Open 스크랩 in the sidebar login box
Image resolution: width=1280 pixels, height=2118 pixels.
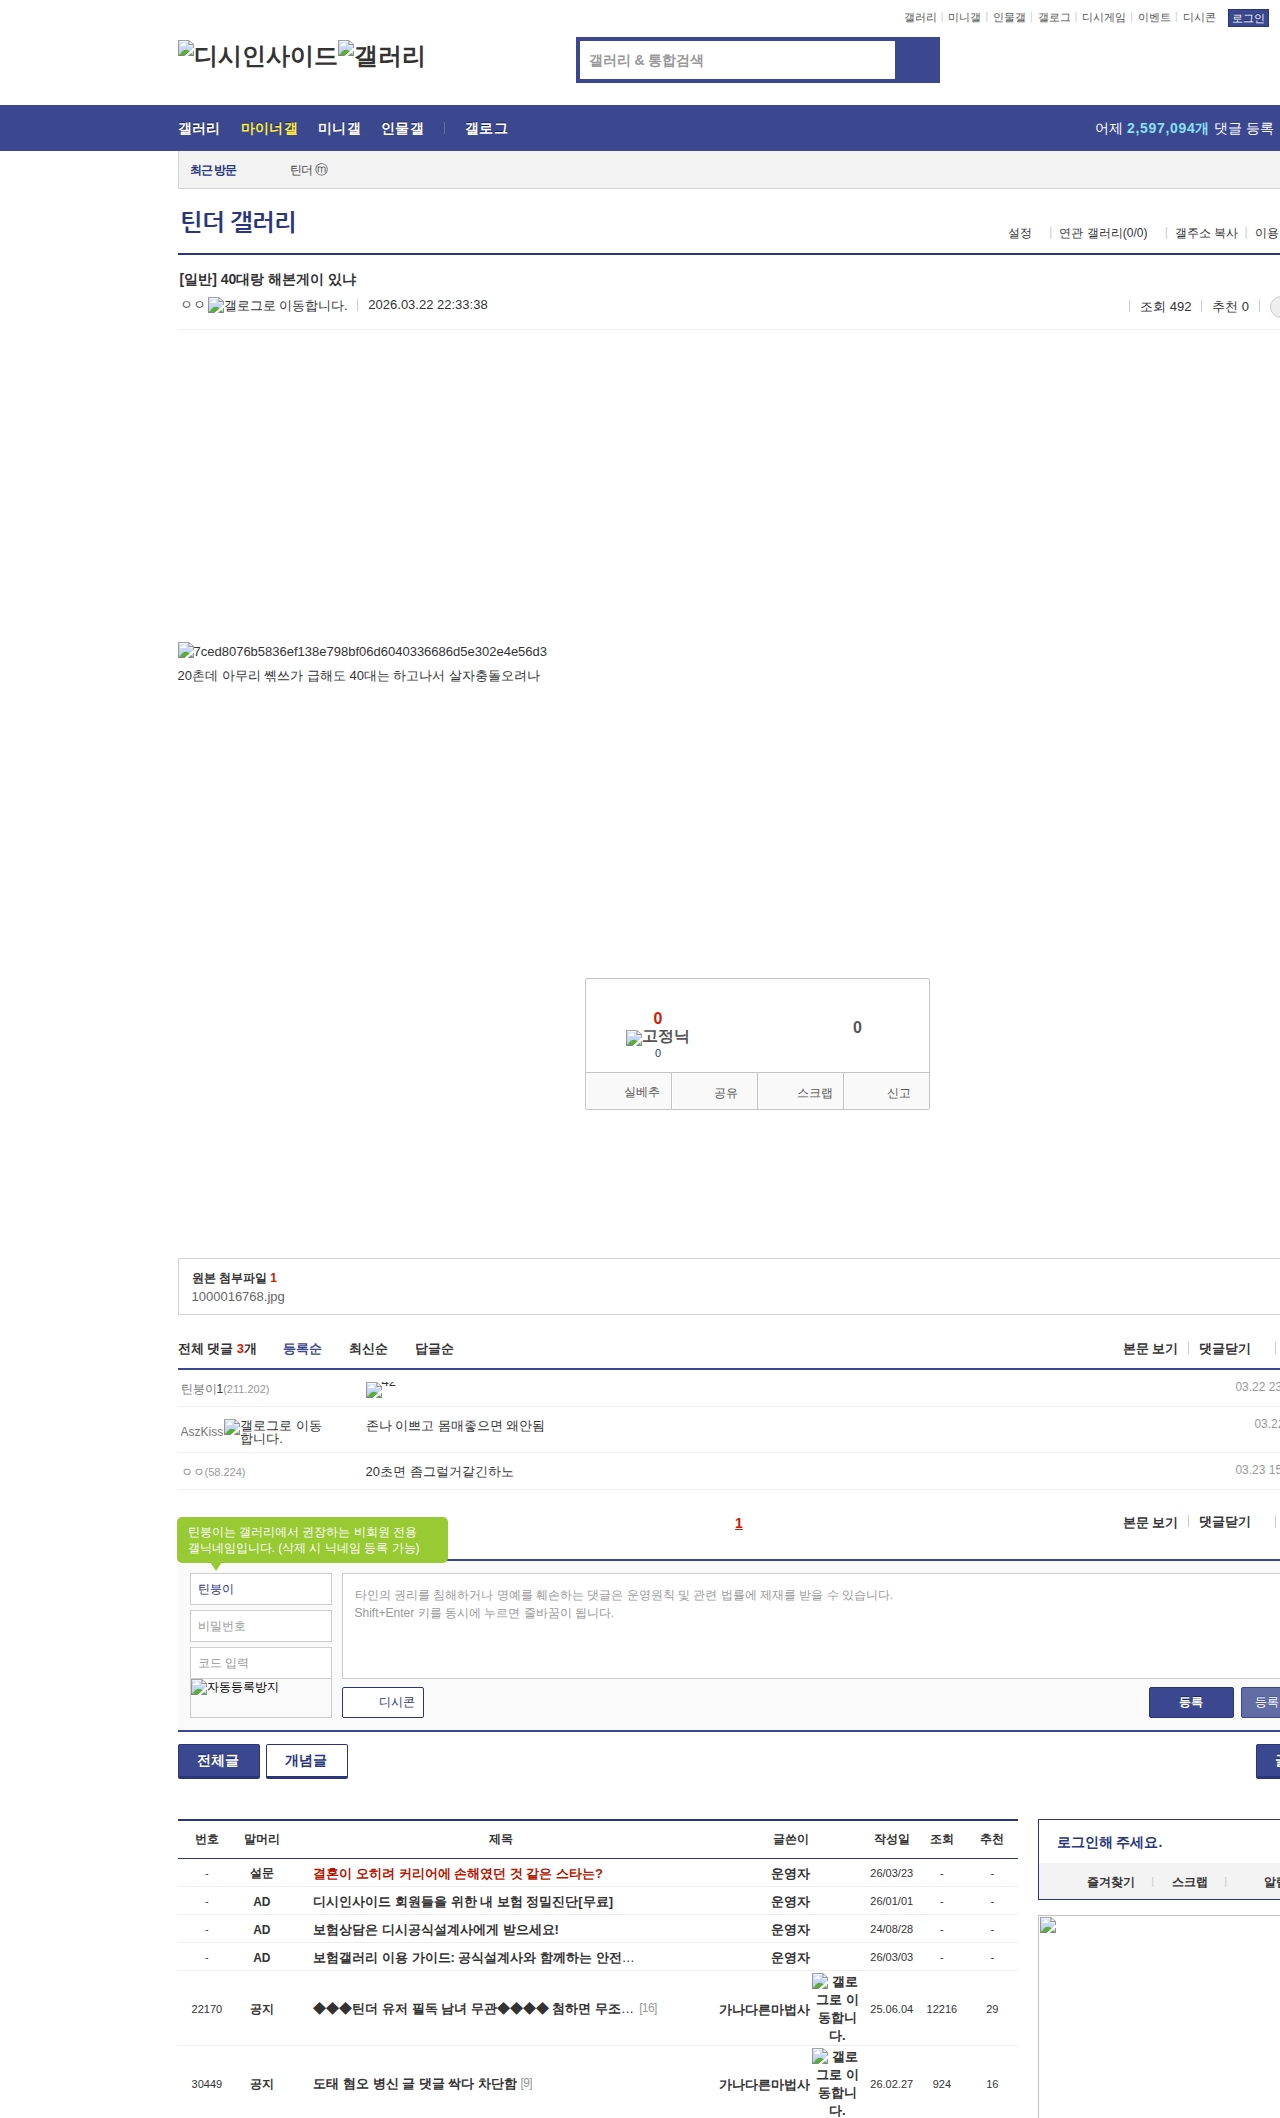[x=1190, y=1882]
